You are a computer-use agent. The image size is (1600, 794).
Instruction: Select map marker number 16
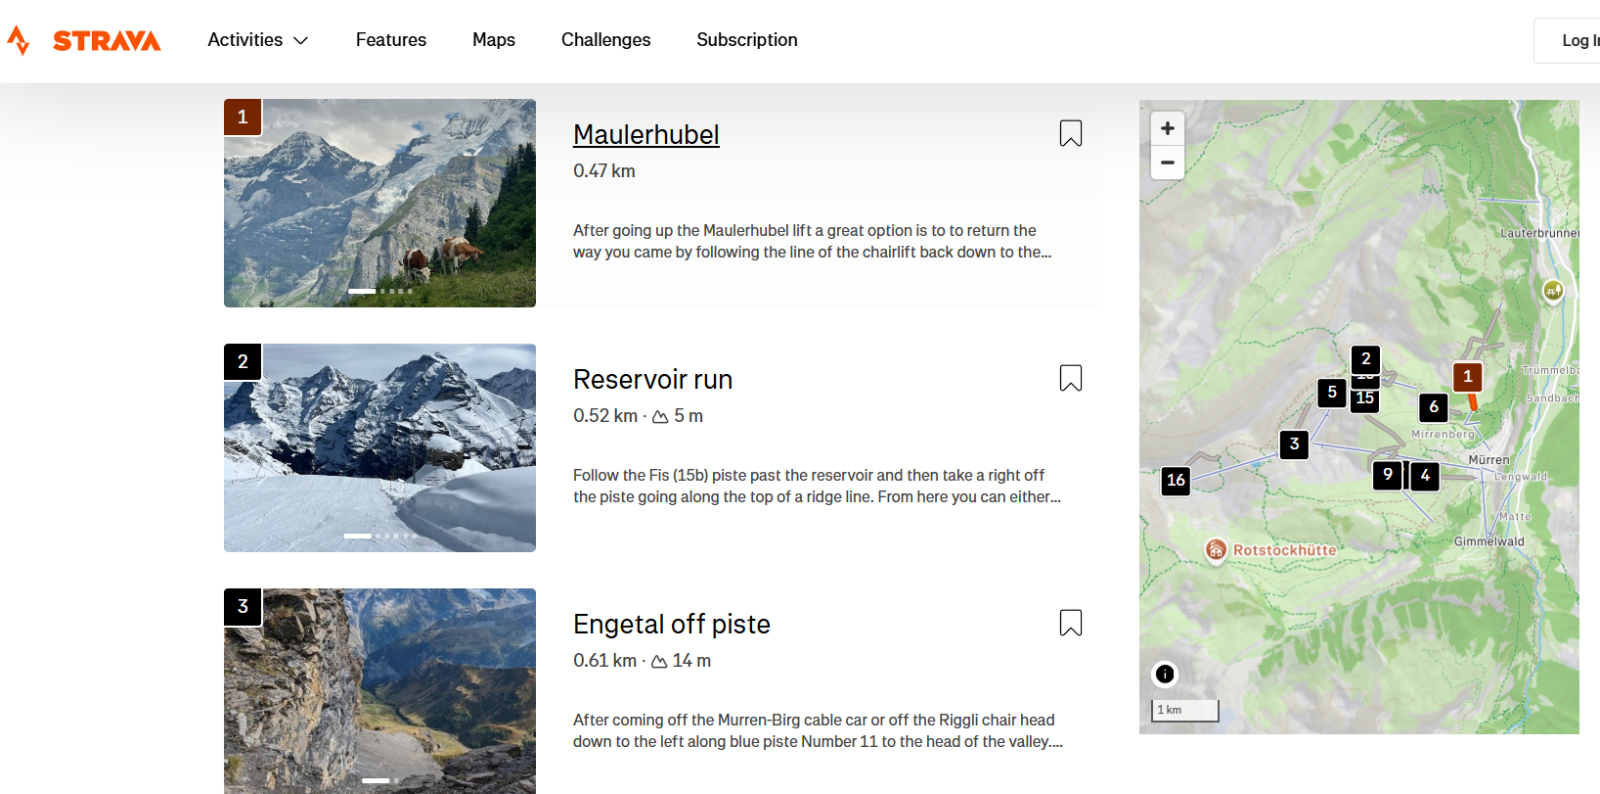pos(1176,480)
